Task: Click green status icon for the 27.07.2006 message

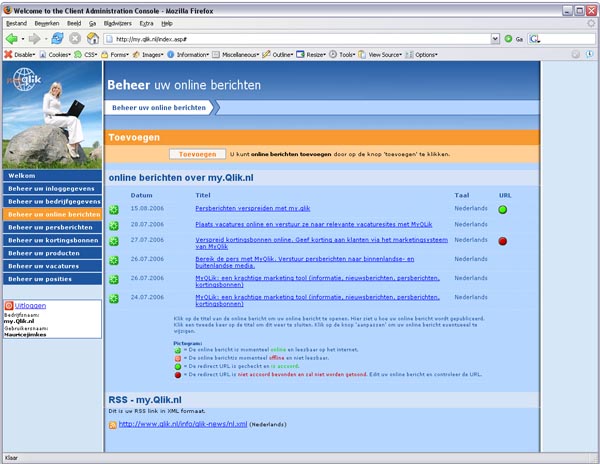Action: tap(114, 242)
